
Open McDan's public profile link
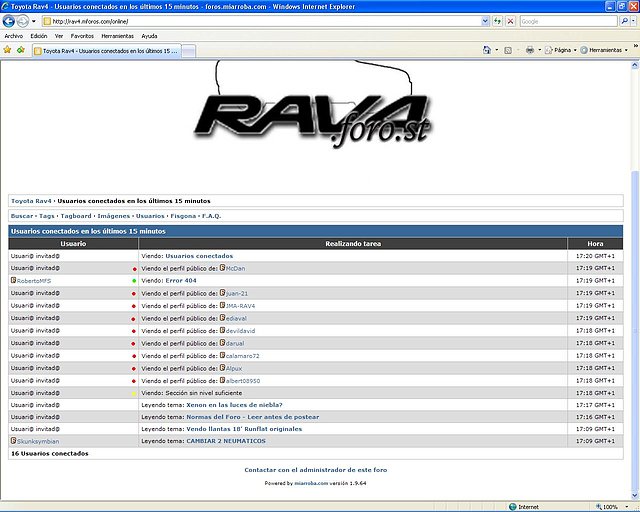(236, 269)
